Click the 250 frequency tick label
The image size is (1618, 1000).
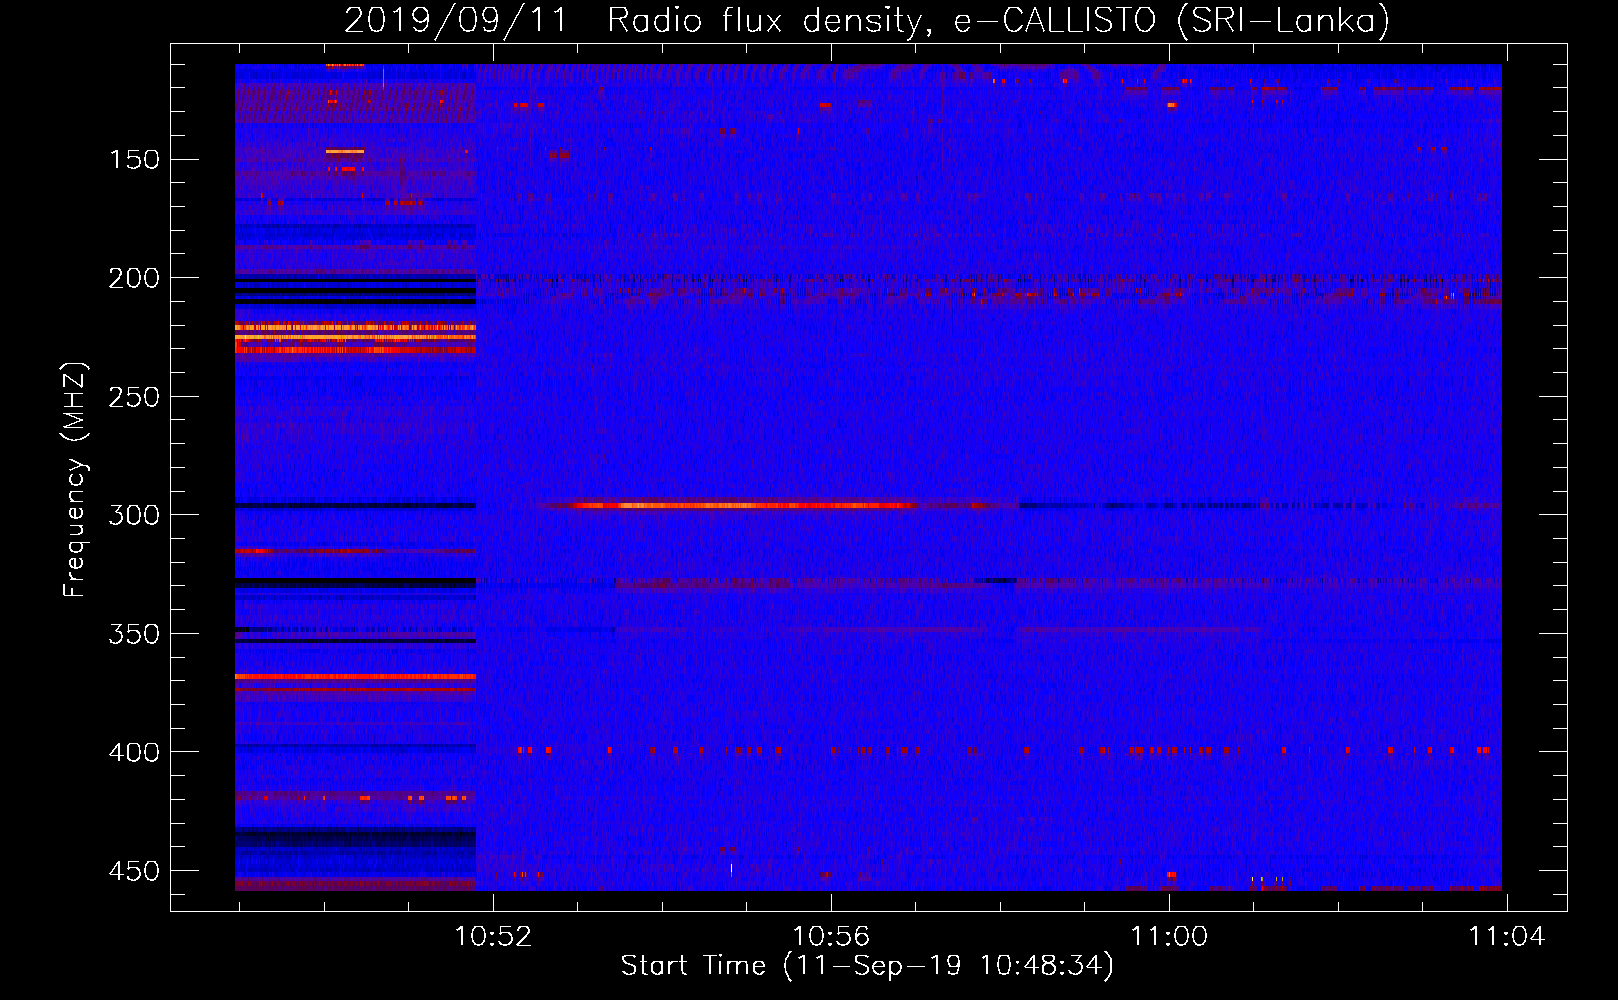coord(134,397)
